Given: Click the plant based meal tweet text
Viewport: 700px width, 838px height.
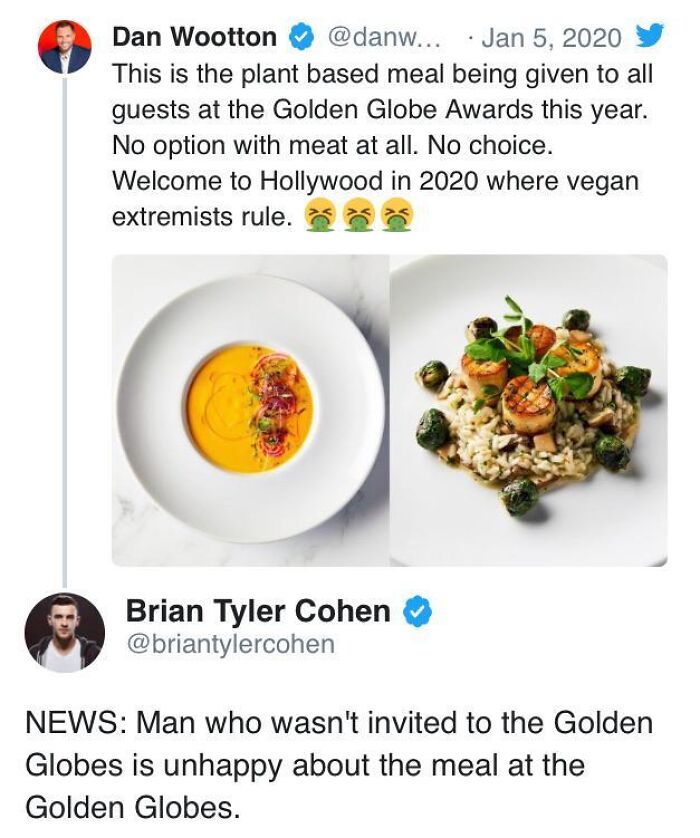Looking at the screenshot, I should point(382,145).
